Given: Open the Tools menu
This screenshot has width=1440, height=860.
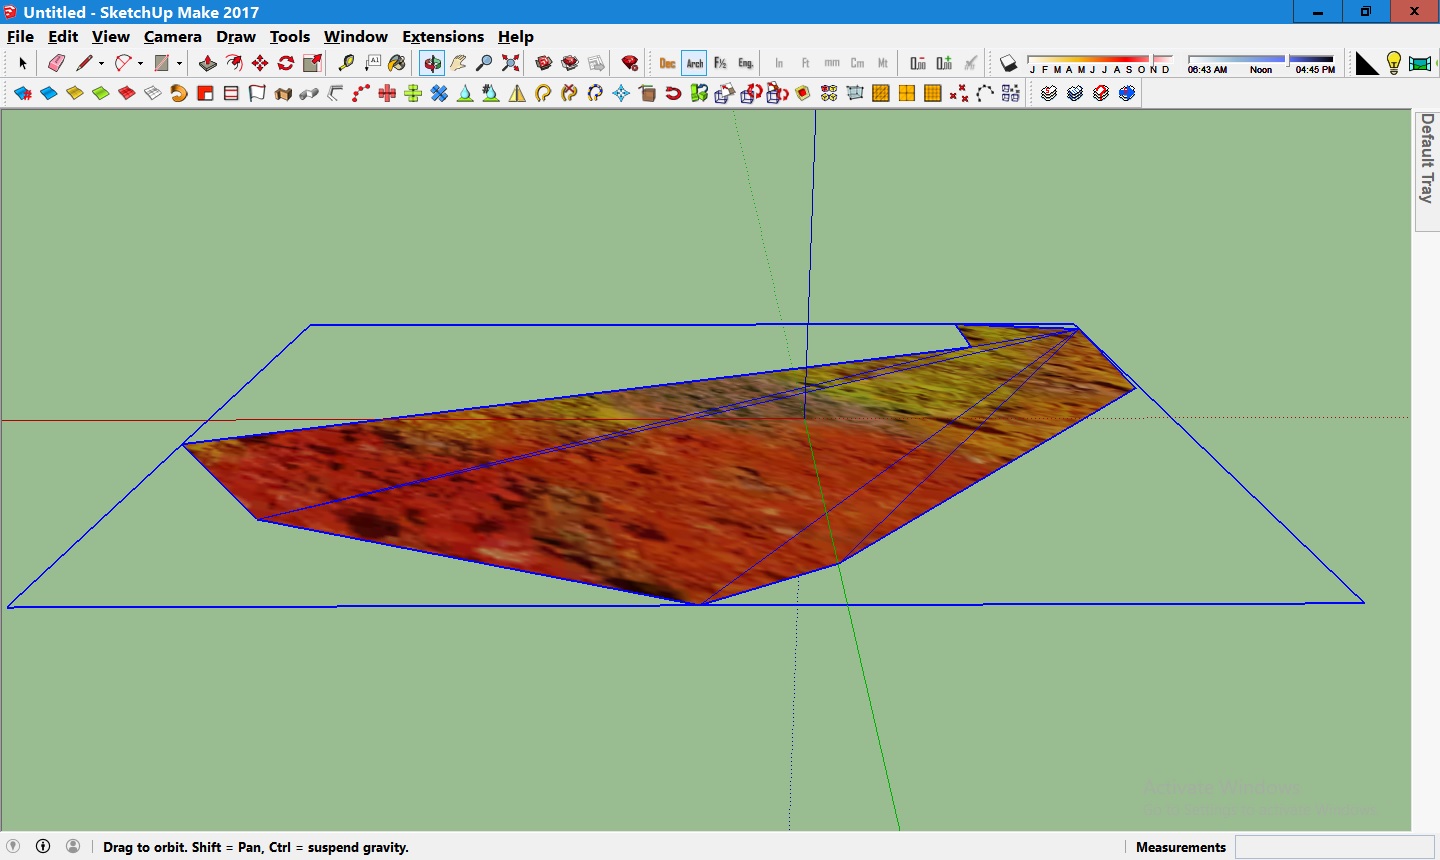Looking at the screenshot, I should pyautogui.click(x=290, y=36).
